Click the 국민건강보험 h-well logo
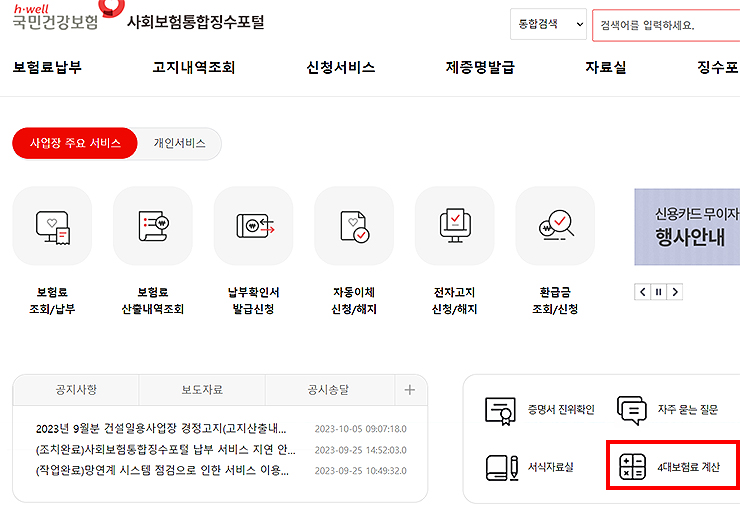 pyautogui.click(x=66, y=15)
